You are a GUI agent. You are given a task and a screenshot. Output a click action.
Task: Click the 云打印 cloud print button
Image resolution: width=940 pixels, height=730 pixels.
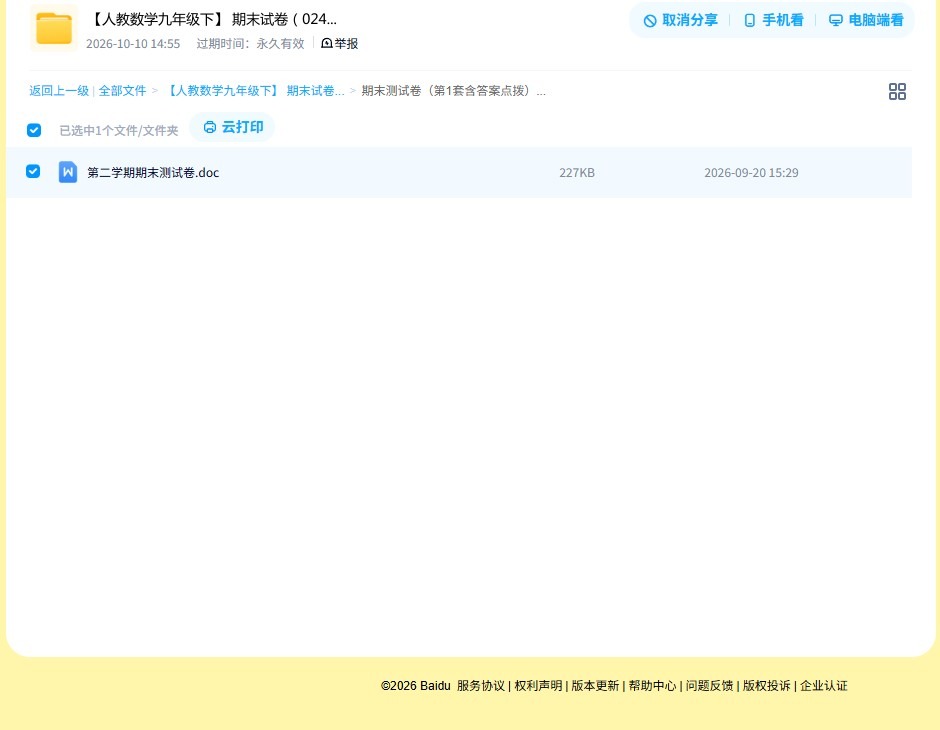point(233,127)
